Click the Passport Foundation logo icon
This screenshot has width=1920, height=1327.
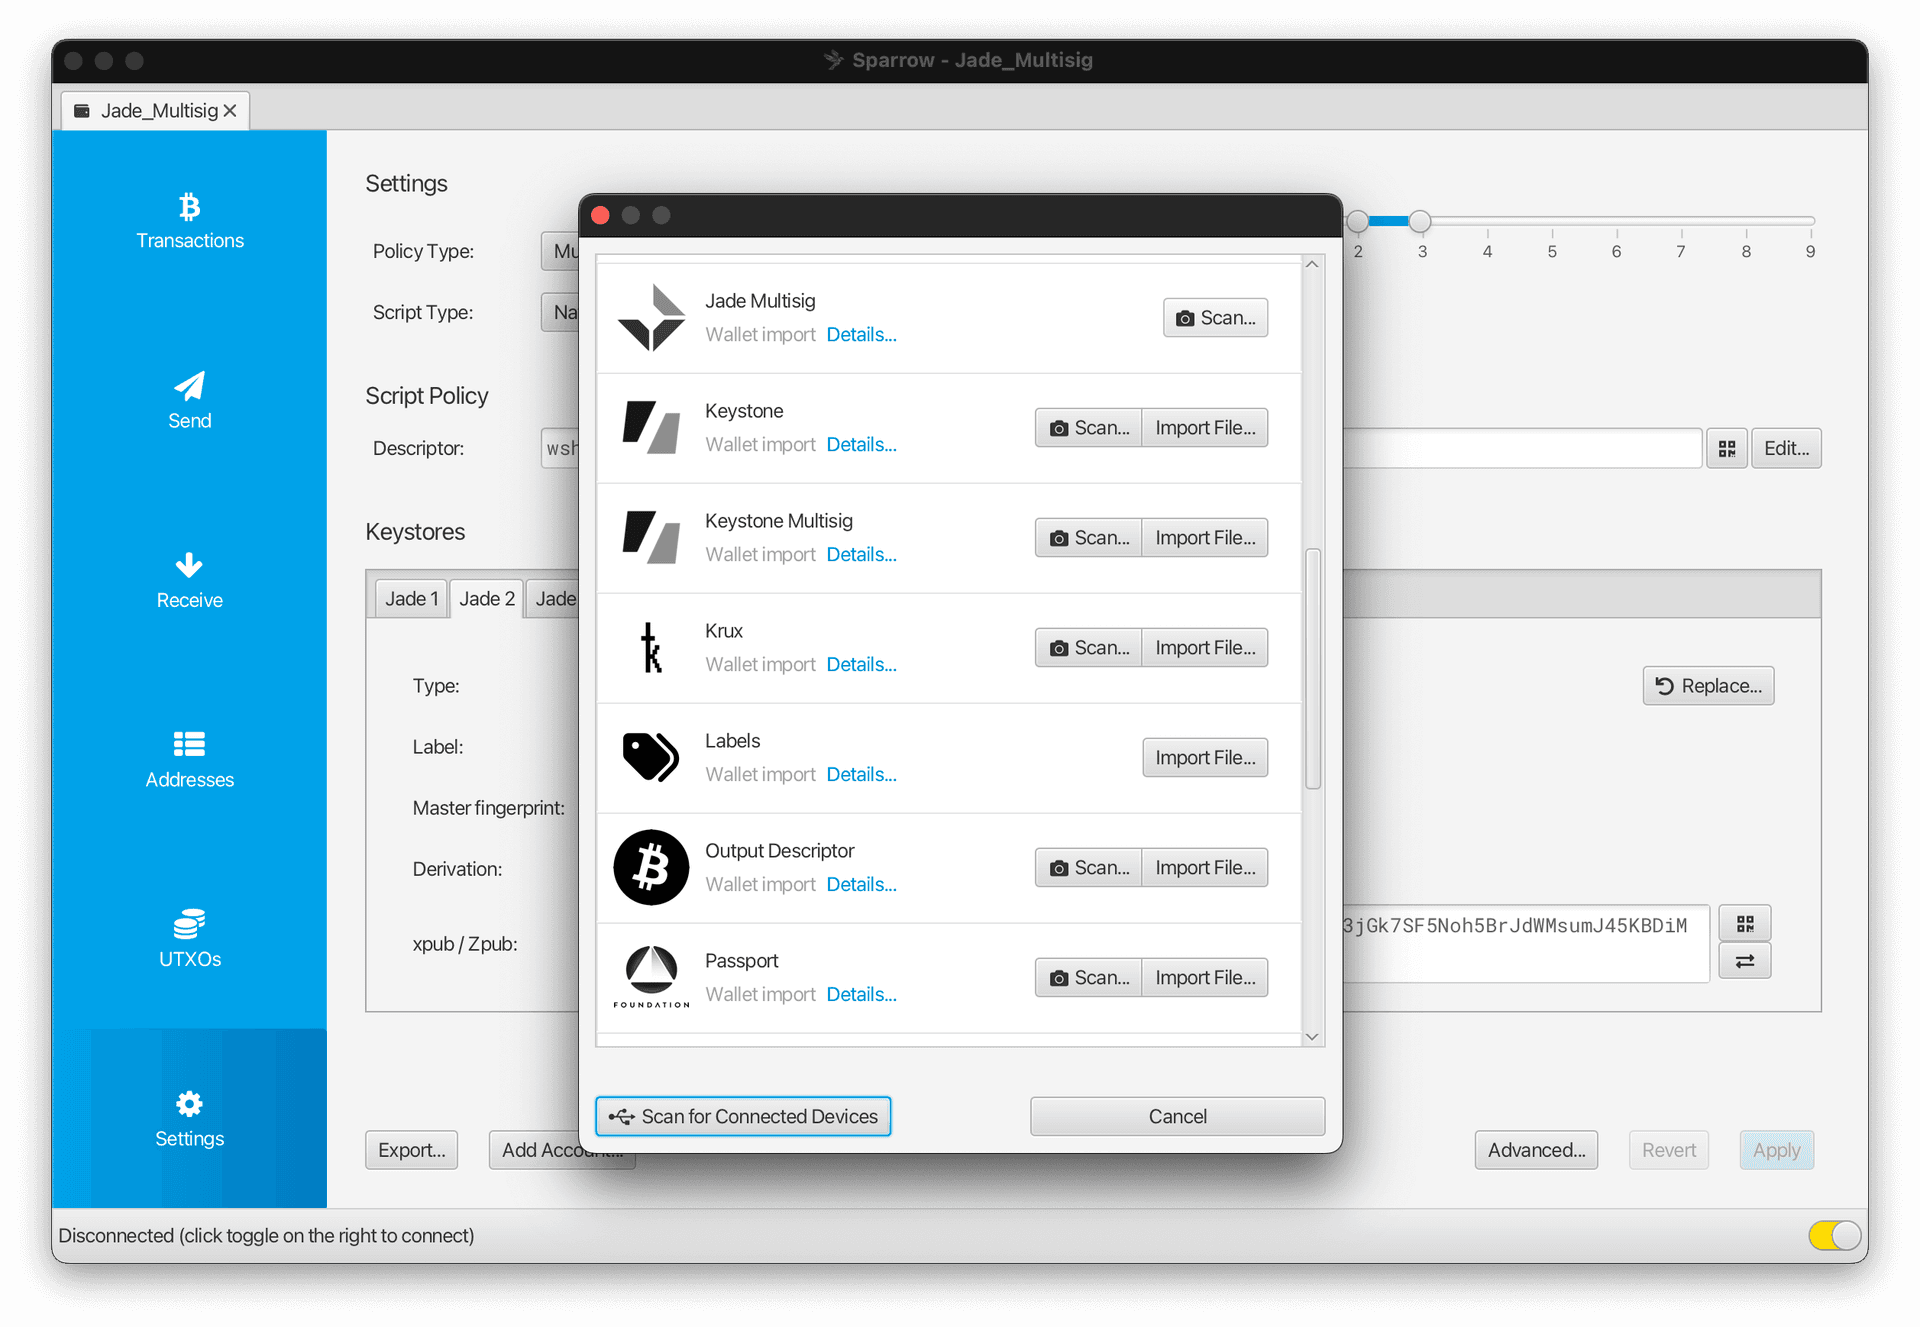(x=651, y=977)
